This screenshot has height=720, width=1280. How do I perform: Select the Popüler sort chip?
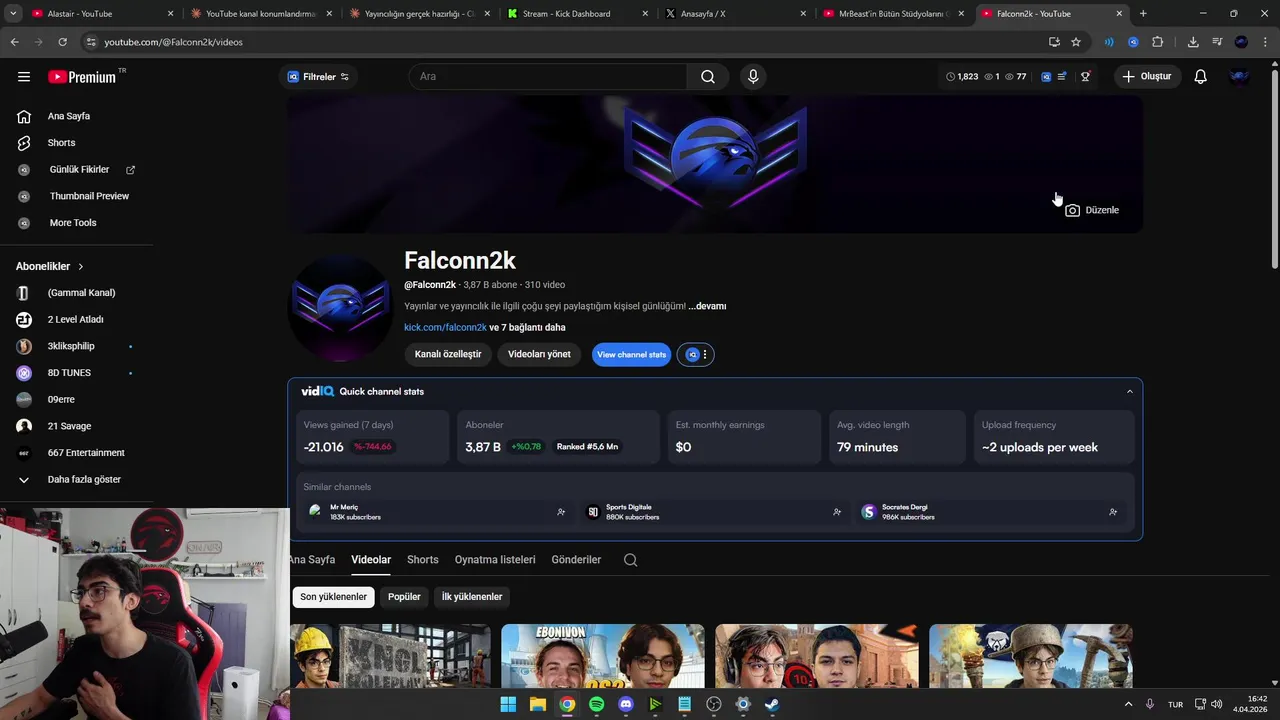pos(404,597)
